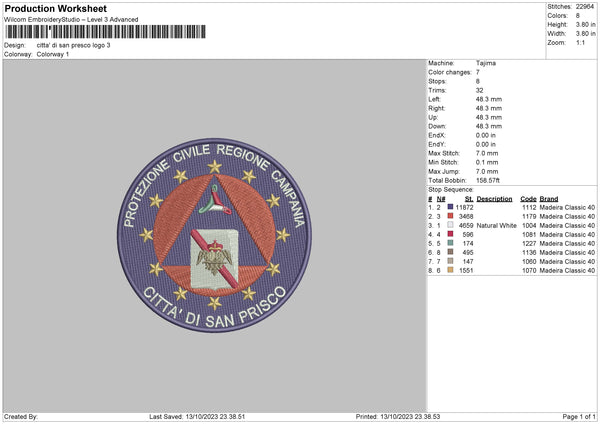Image resolution: width=600 pixels, height=424 pixels.
Task: Click the Total Bobbin value '158.57ft'
Action: pyautogui.click(x=488, y=180)
